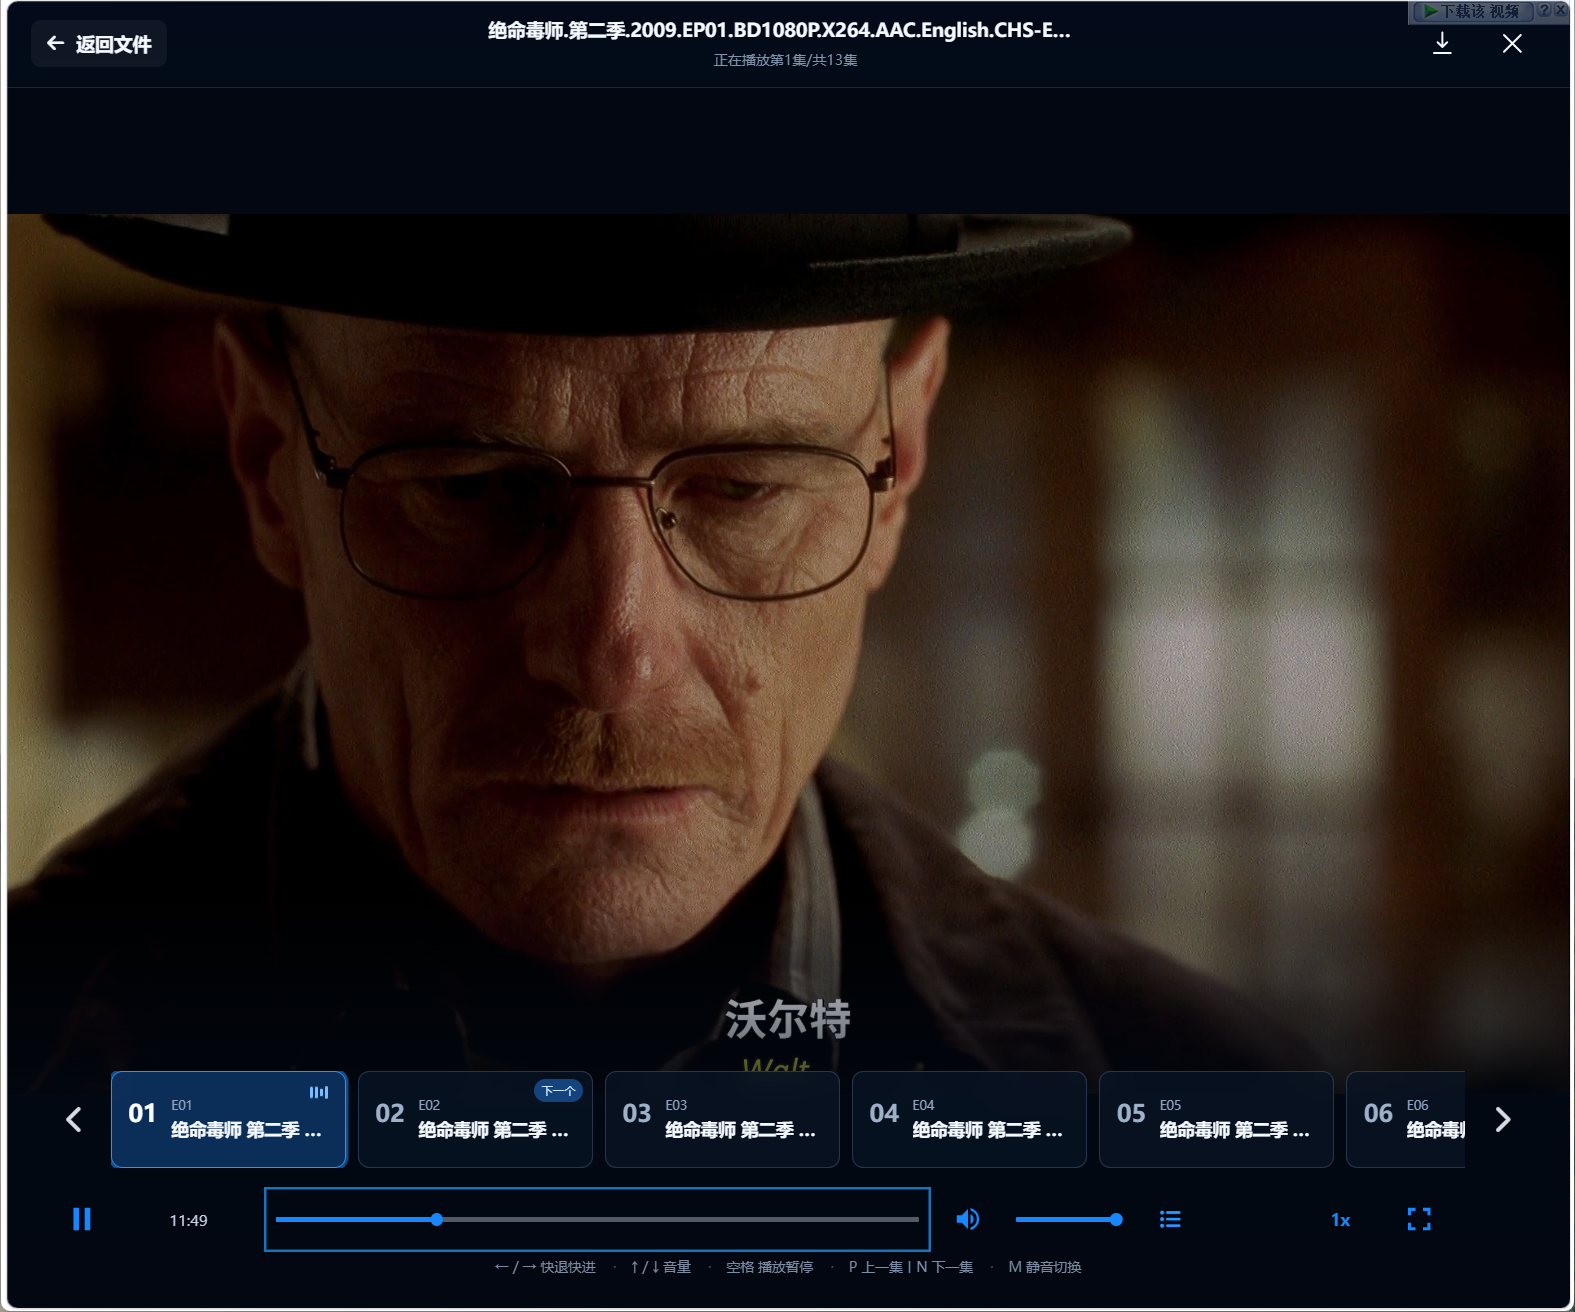Show previous episodes with the left chevron
The image size is (1575, 1312).
[x=74, y=1119]
